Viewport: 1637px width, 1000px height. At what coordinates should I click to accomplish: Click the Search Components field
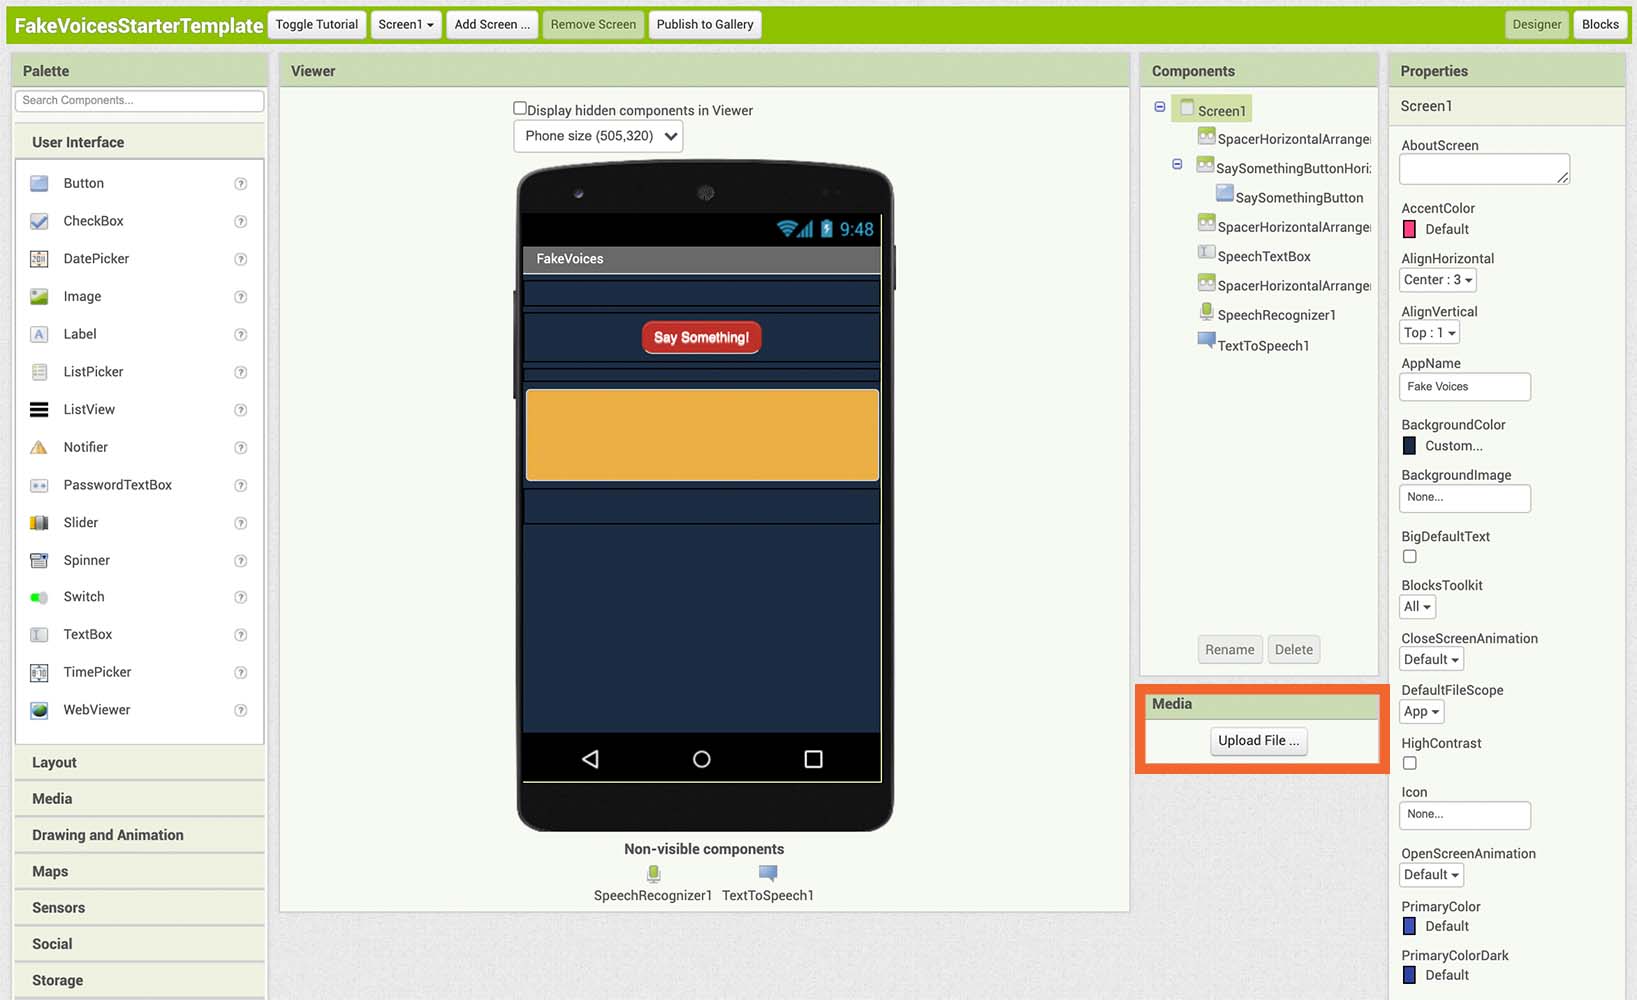tap(140, 101)
